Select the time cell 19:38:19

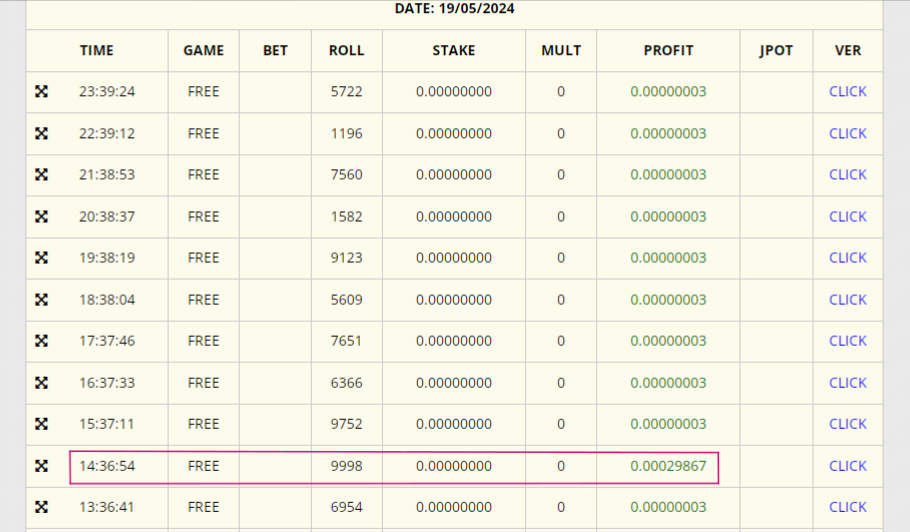point(107,258)
